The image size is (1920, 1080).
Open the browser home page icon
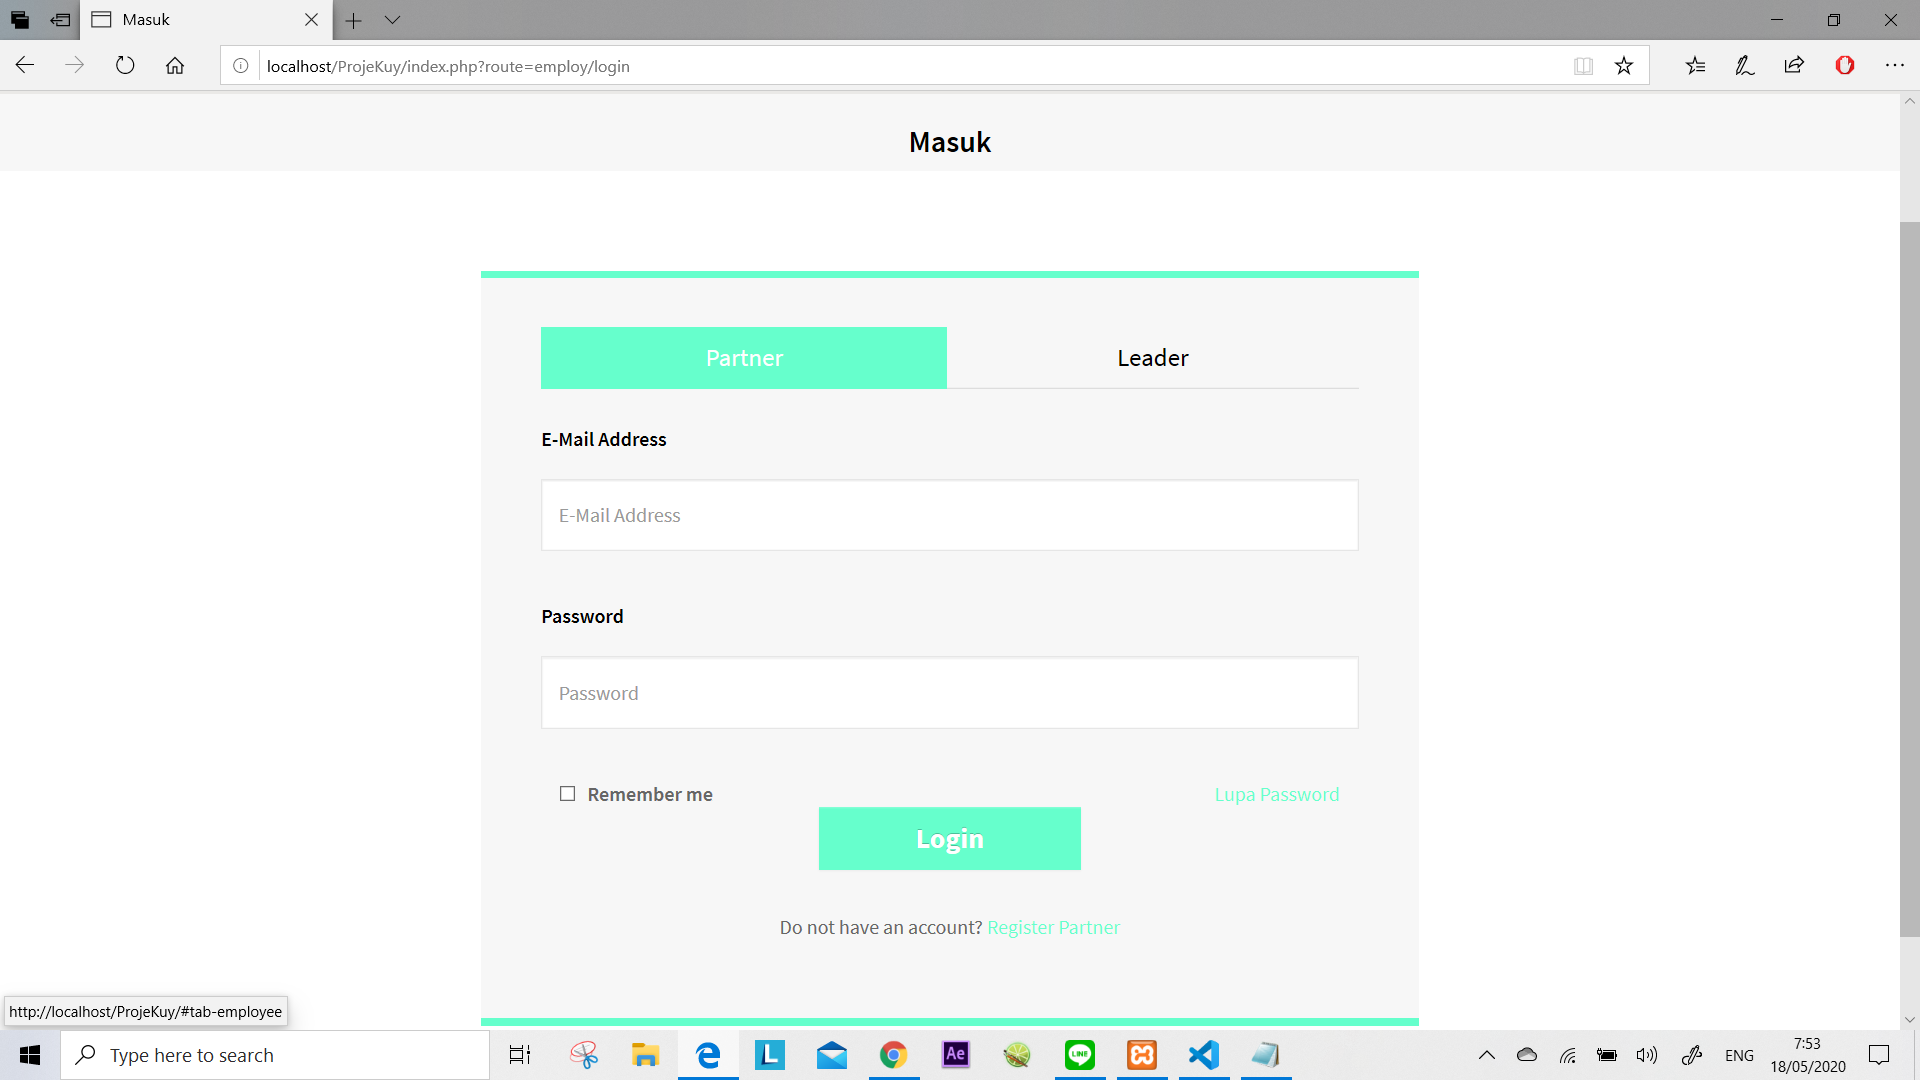click(175, 66)
